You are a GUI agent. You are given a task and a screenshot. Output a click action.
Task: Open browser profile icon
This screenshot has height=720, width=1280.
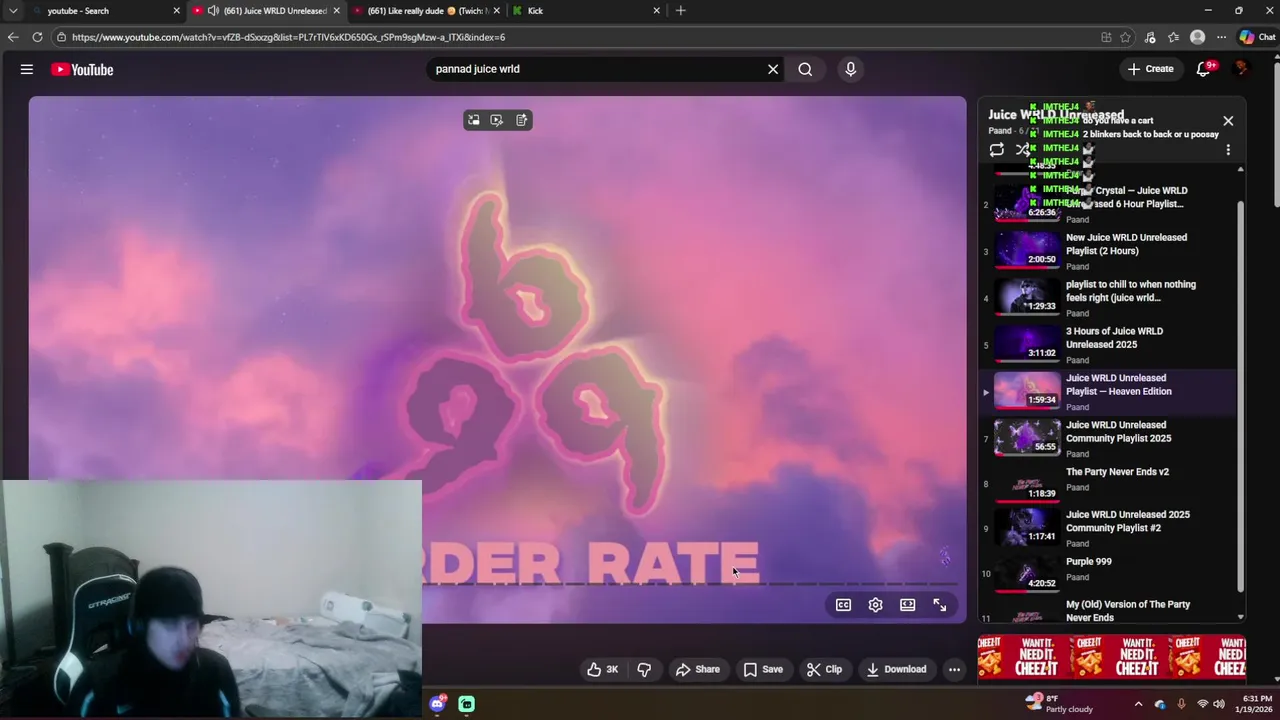tap(1197, 37)
